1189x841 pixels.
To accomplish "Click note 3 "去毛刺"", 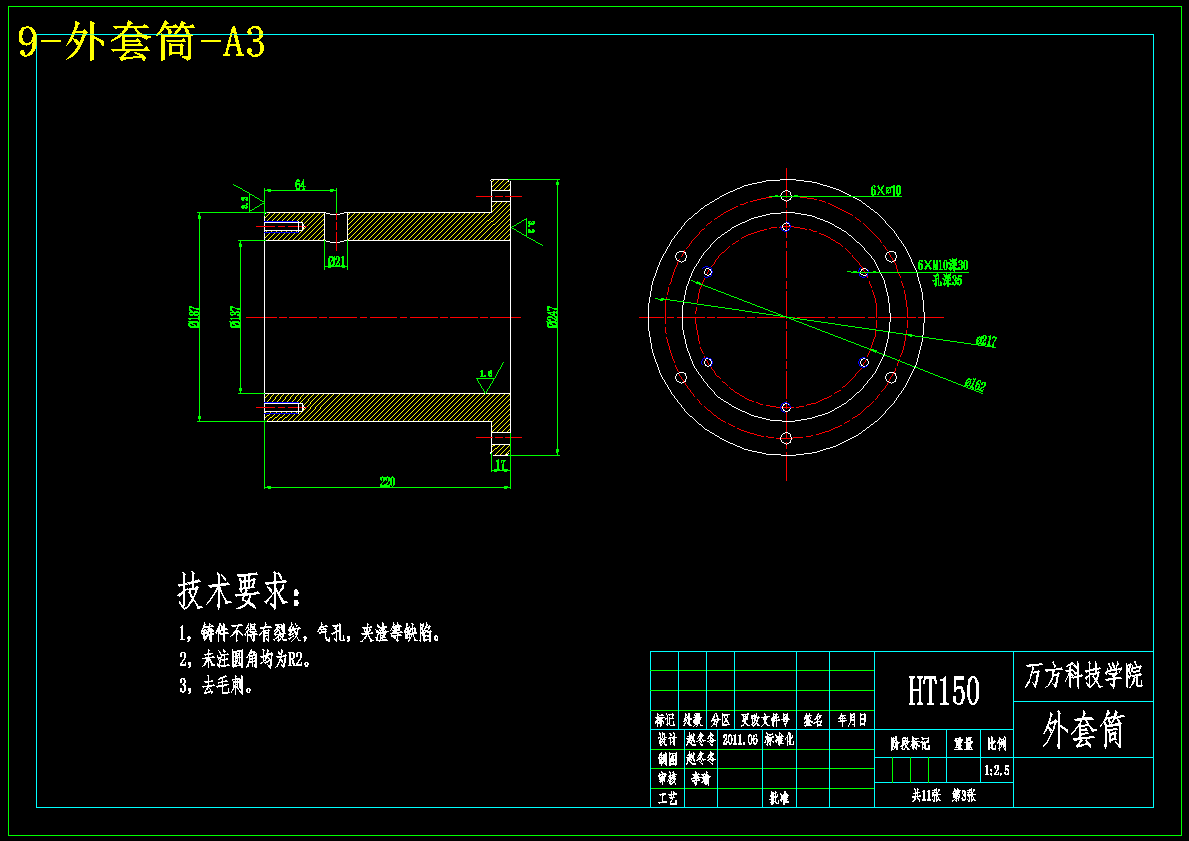I will coord(216,686).
